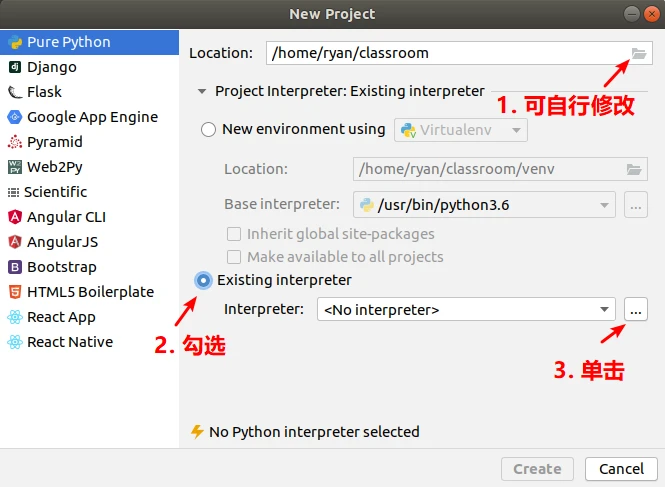Select Pure Python project type
The width and height of the screenshot is (665, 487).
click(89, 42)
